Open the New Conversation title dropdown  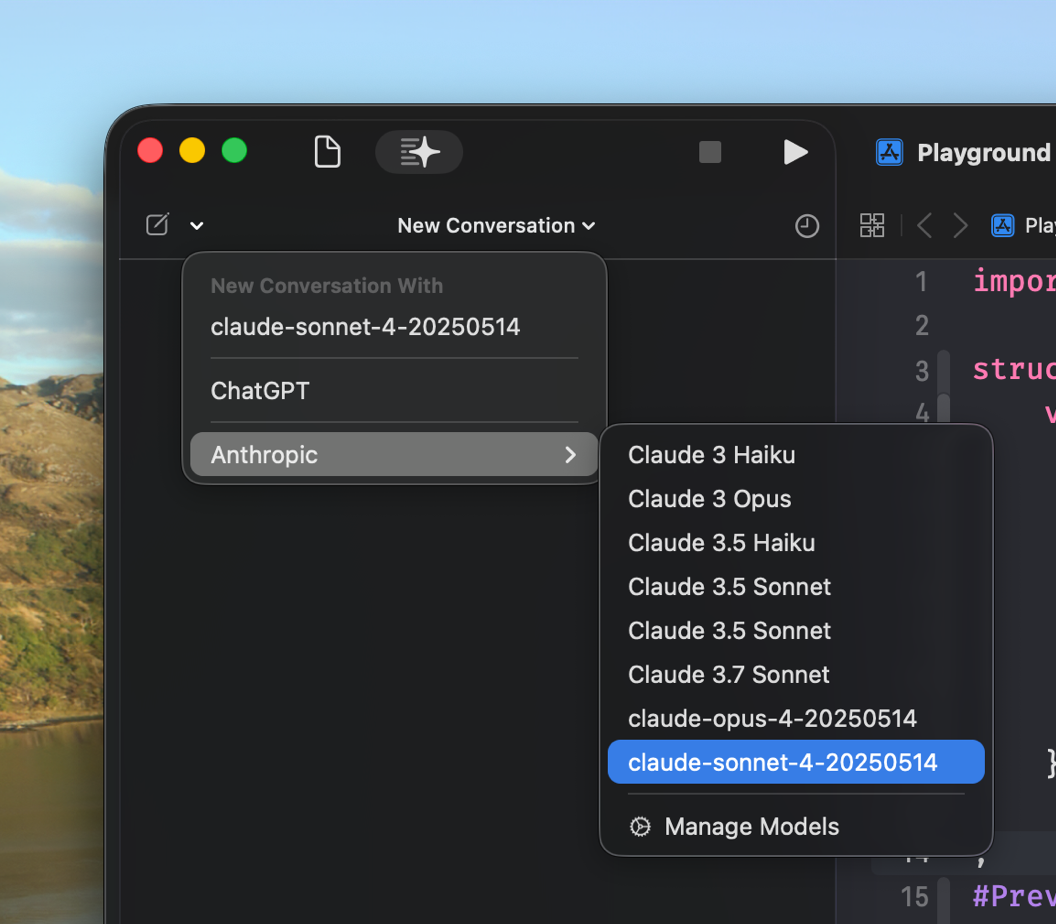[496, 226]
